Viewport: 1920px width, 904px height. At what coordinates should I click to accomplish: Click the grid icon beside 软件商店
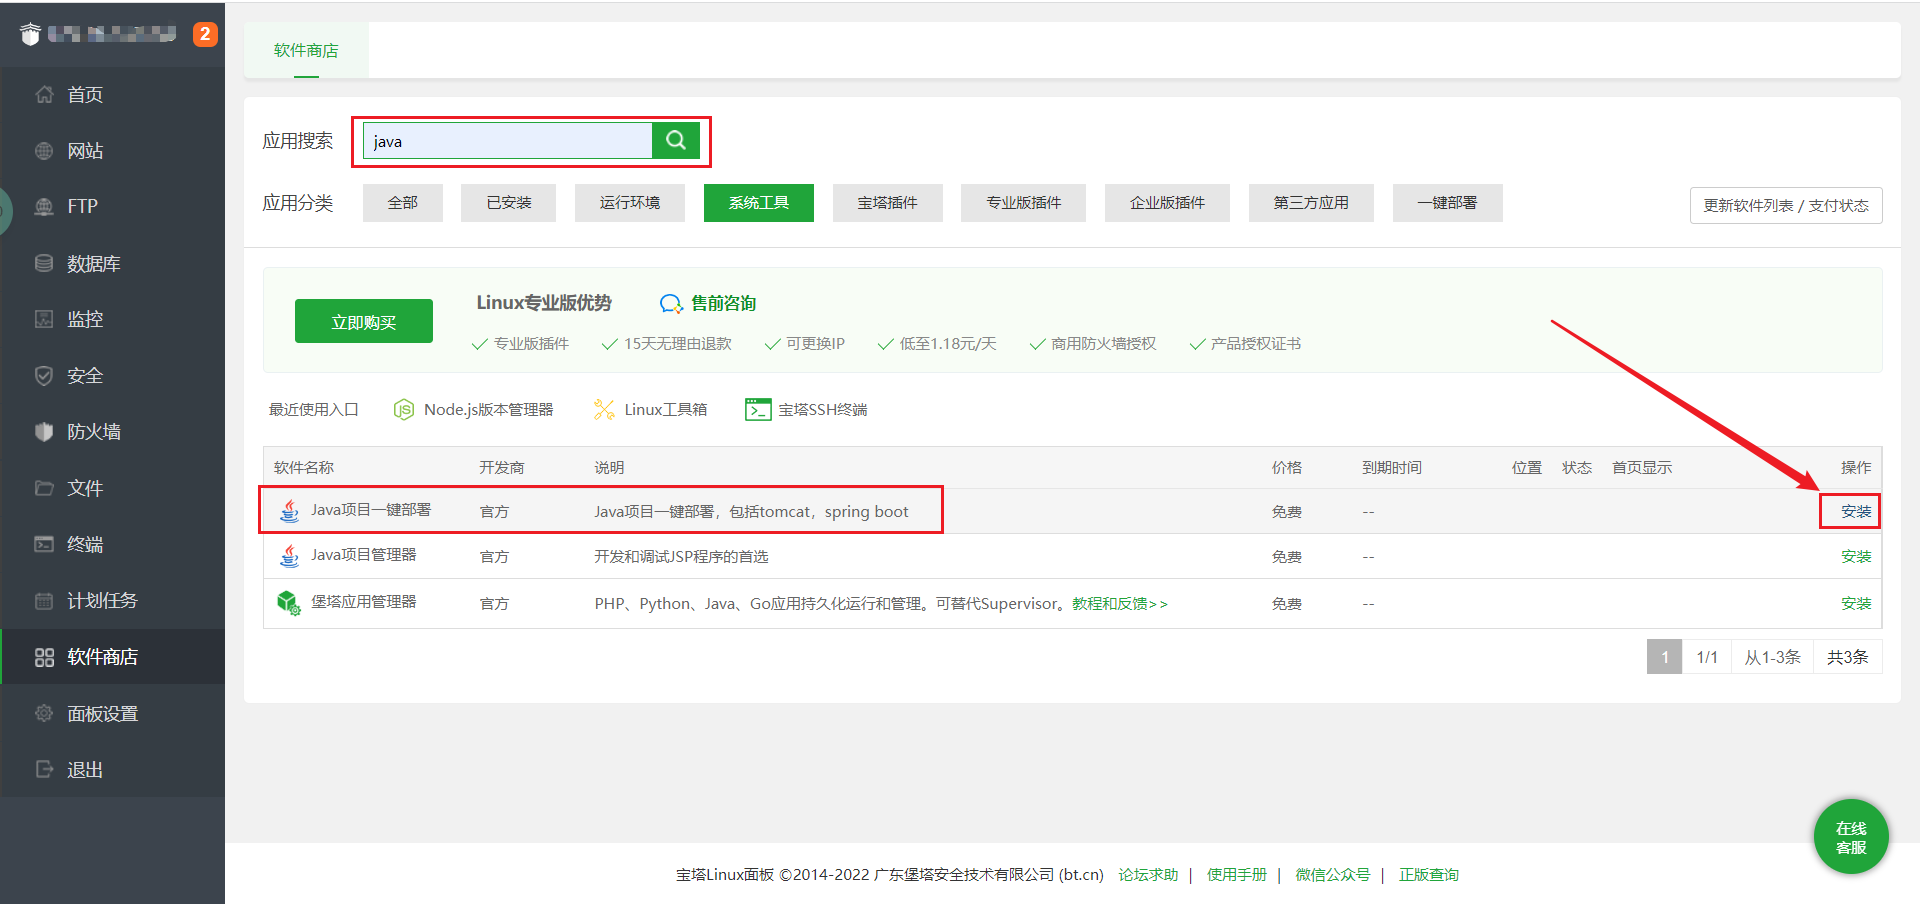tap(44, 657)
